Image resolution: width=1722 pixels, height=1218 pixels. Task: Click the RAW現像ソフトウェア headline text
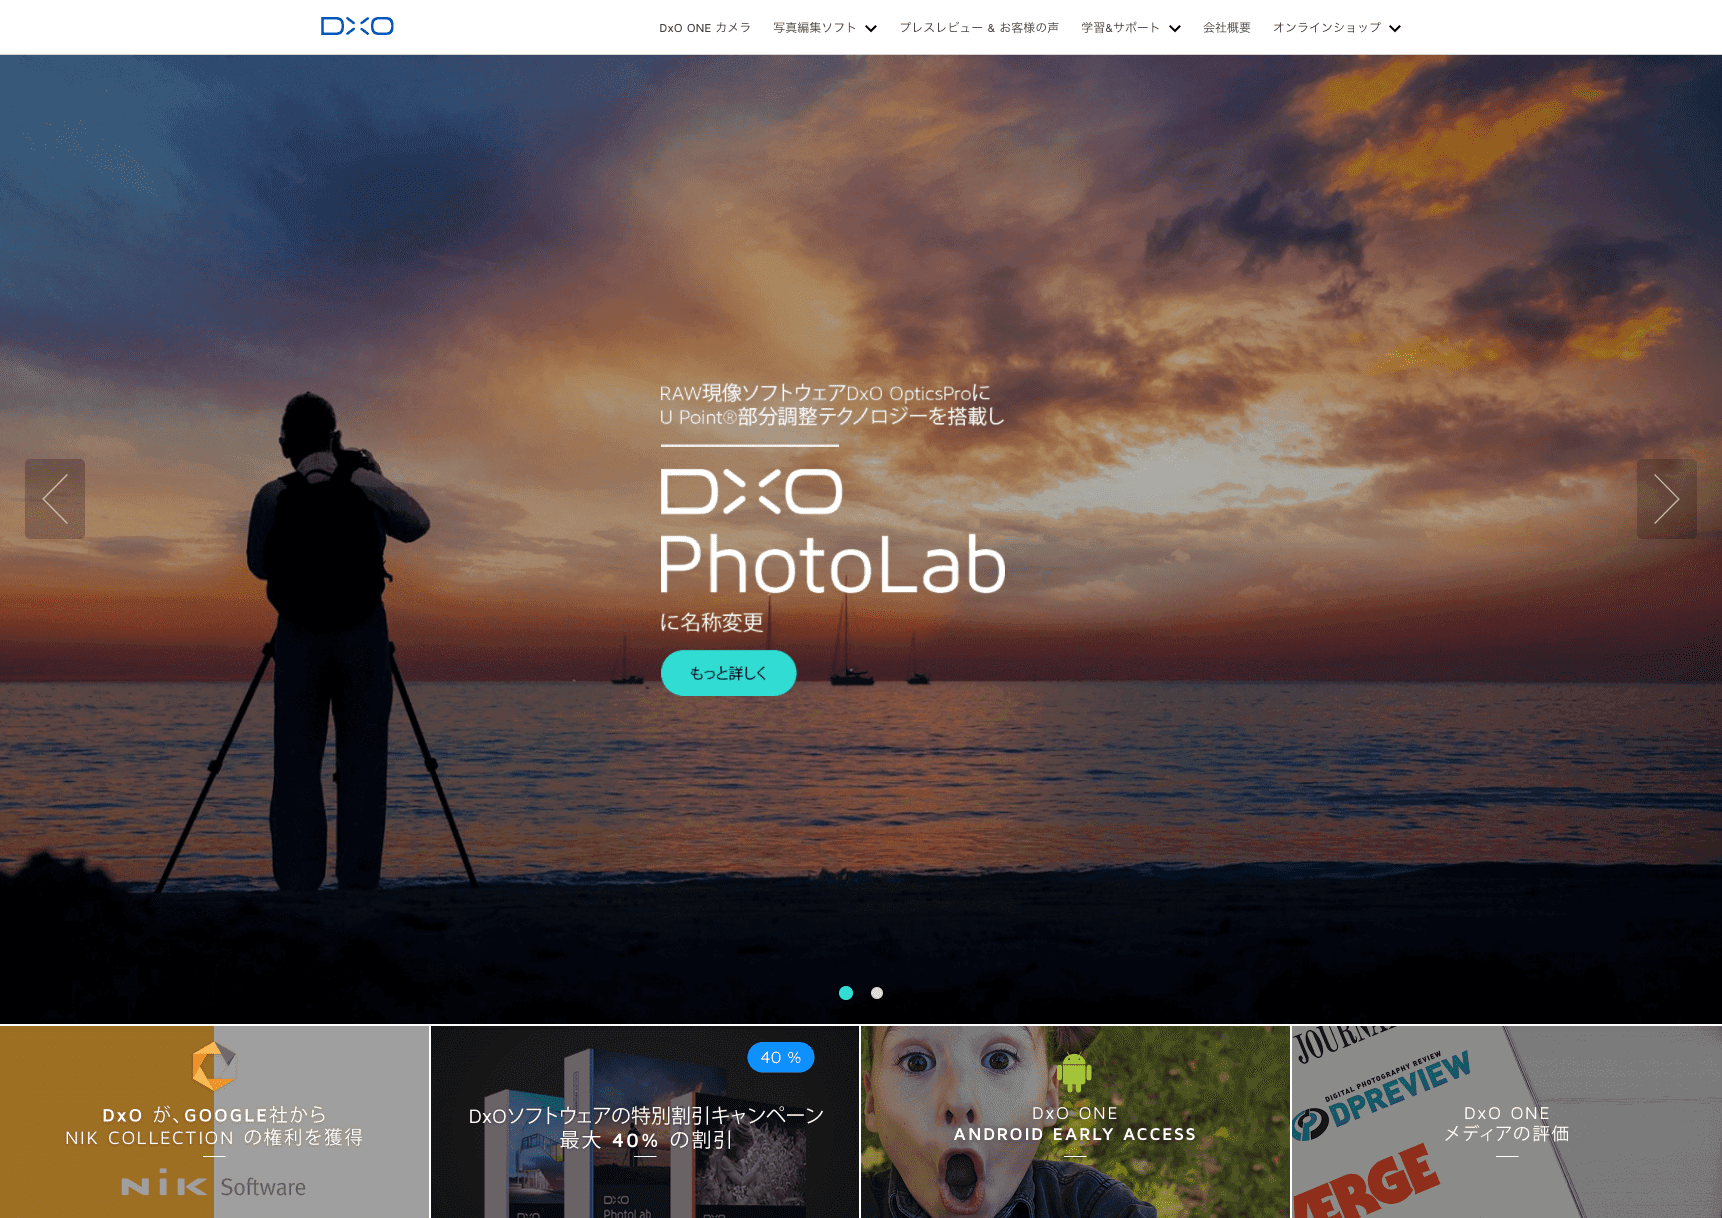[832, 405]
